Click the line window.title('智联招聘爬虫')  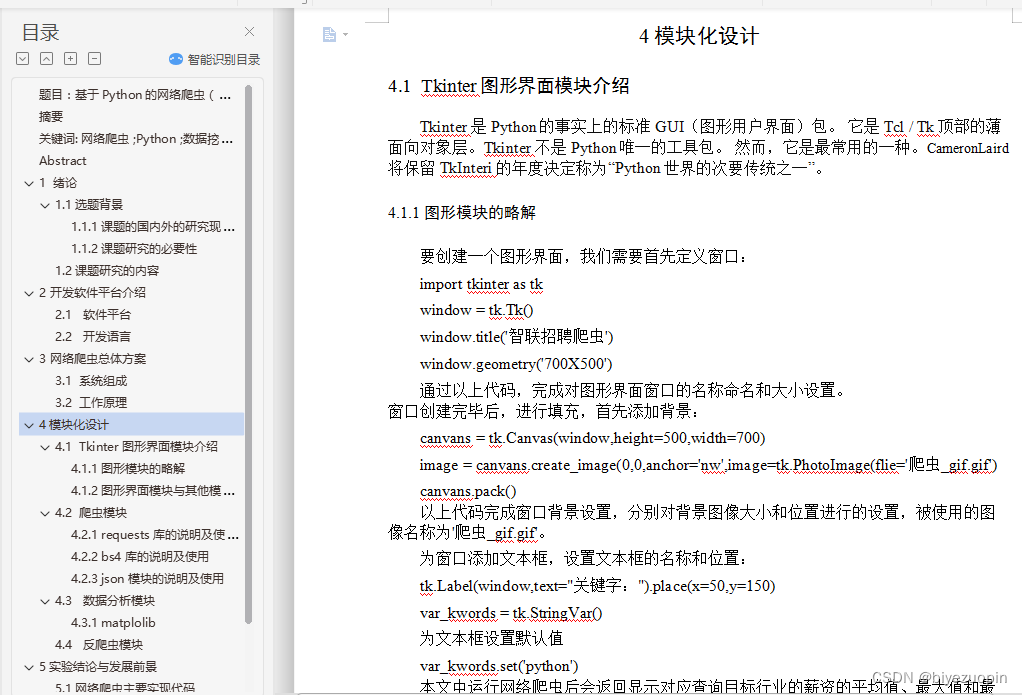[516, 336]
